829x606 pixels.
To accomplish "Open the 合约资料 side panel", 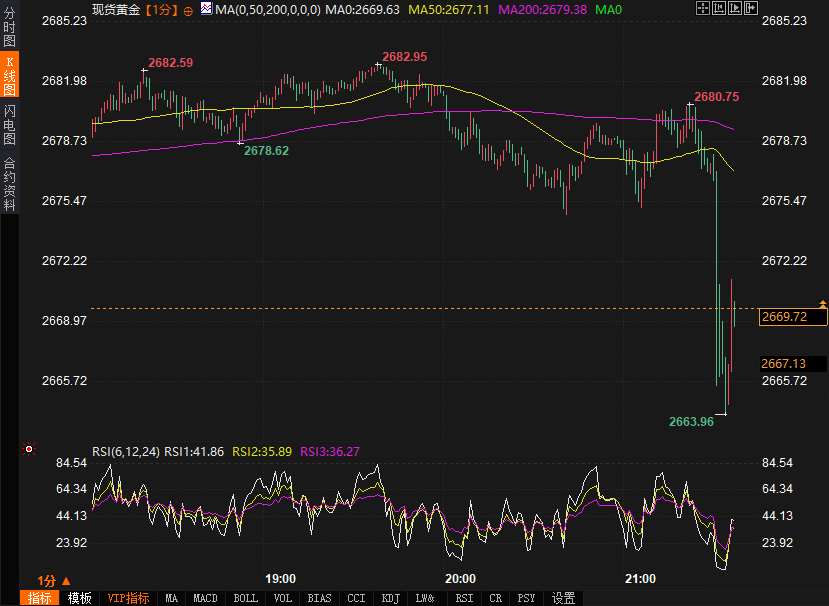I will (9, 183).
